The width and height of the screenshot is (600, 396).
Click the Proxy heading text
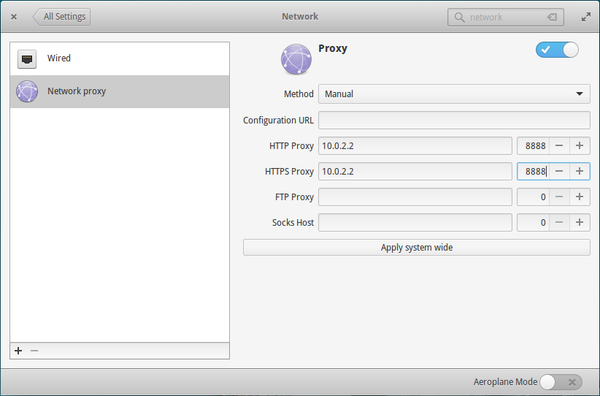point(333,49)
